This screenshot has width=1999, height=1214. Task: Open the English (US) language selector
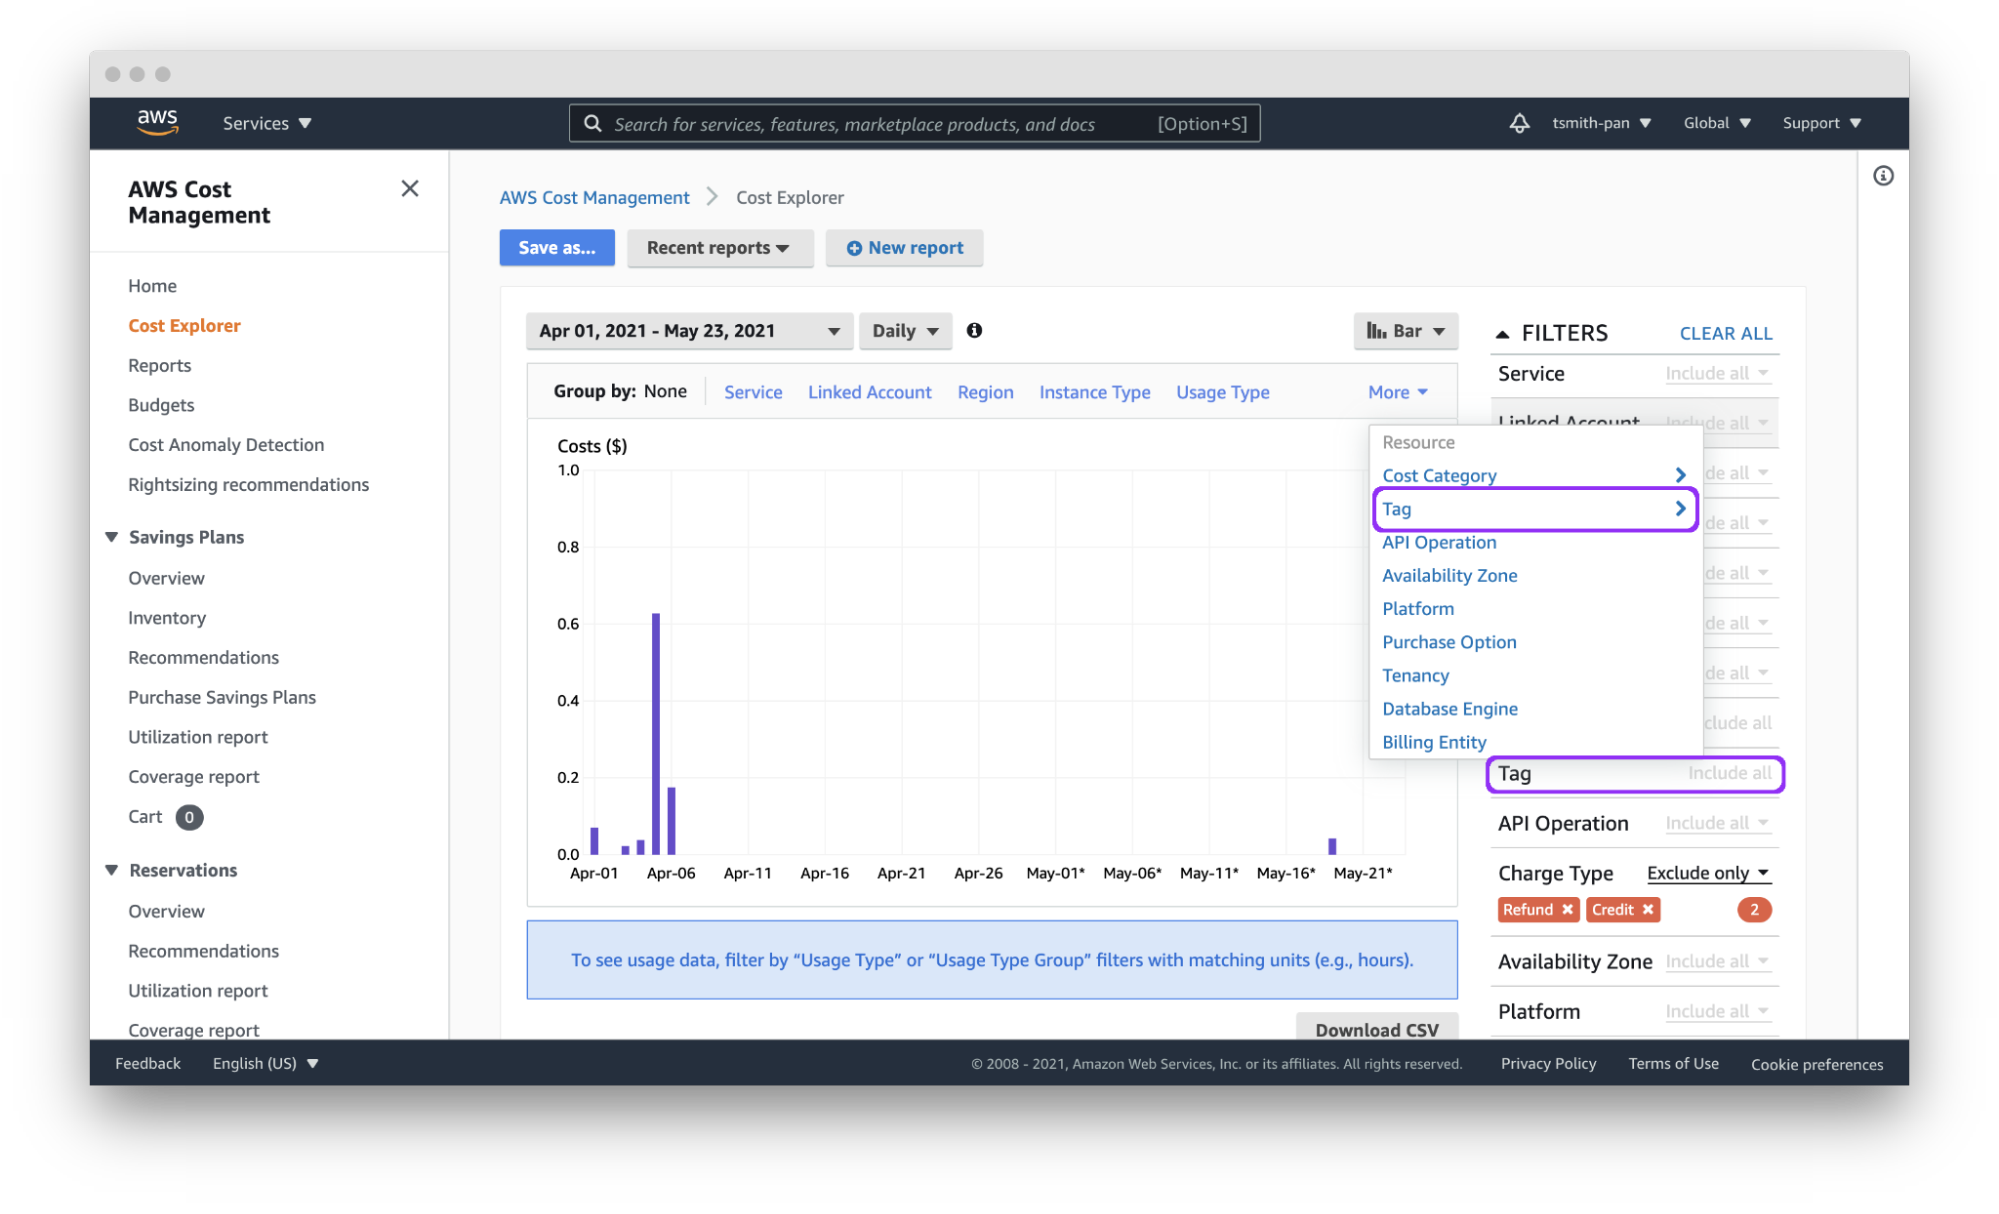pos(265,1063)
